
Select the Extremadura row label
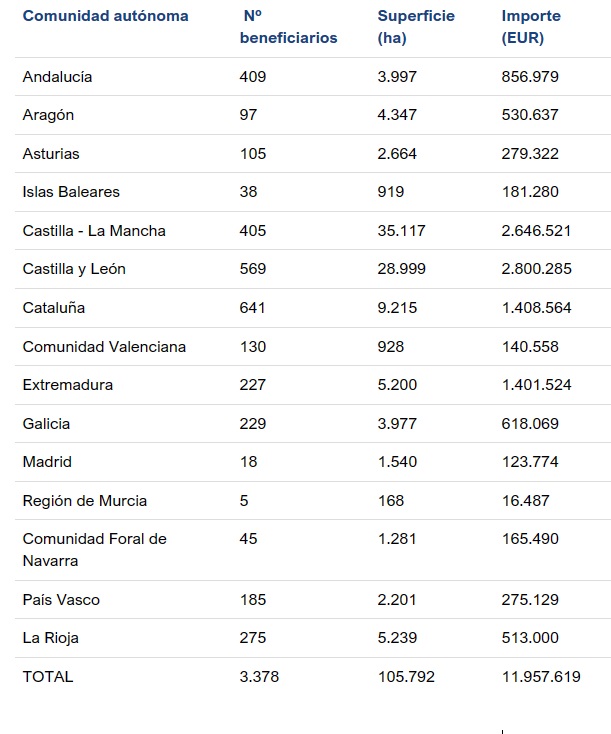tap(68, 385)
